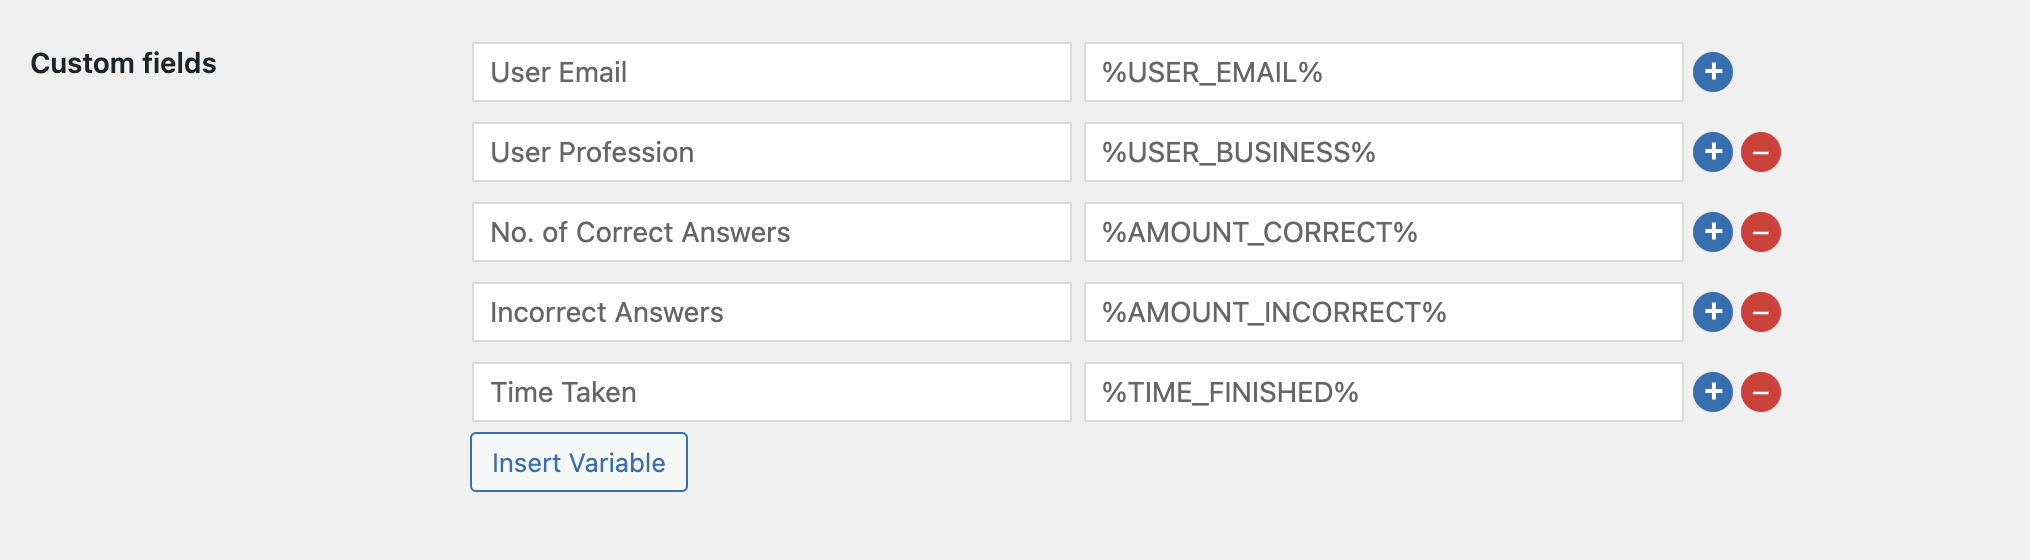Edit the Incorrect Answers name field
The height and width of the screenshot is (560, 2030).
point(771,312)
